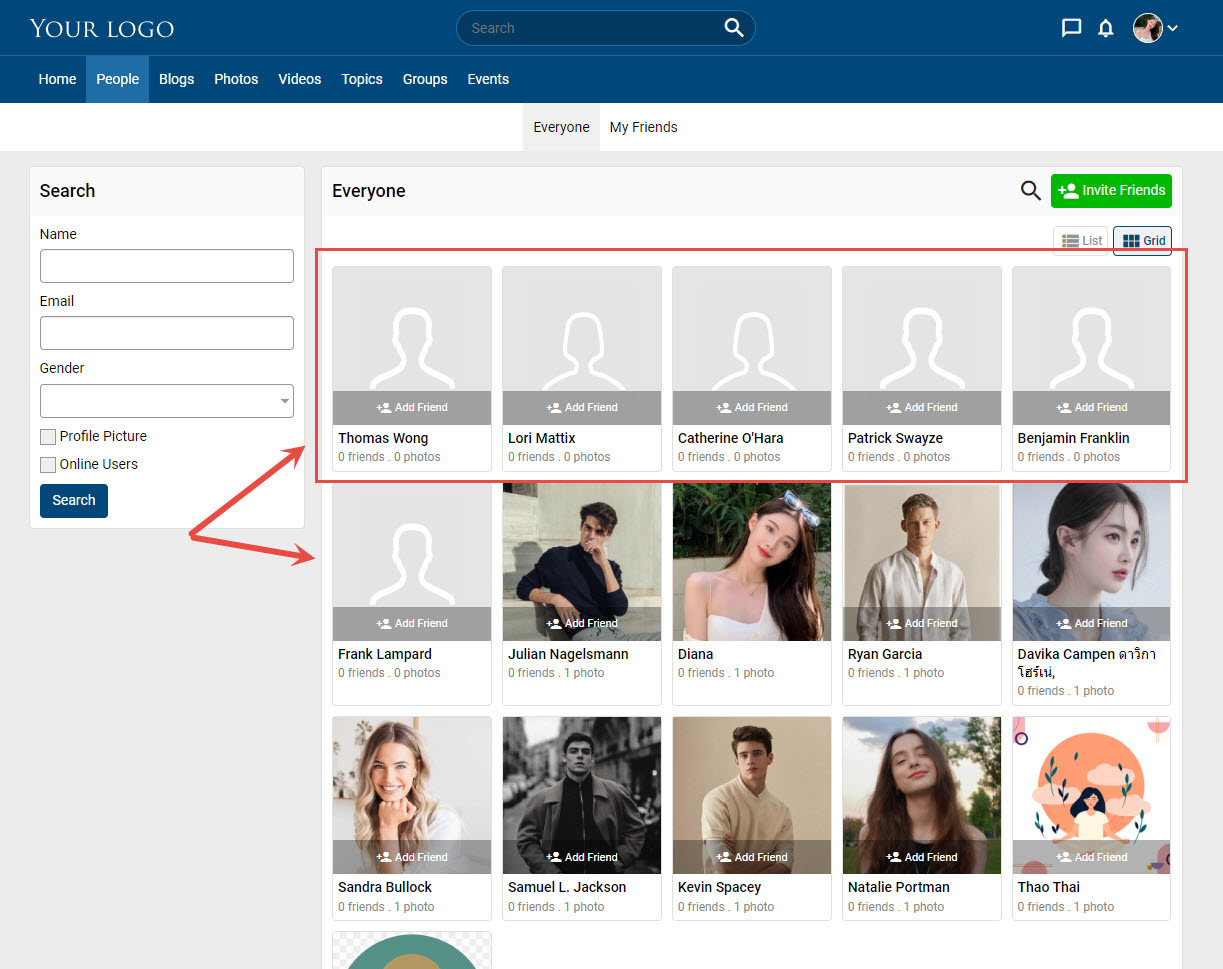The width and height of the screenshot is (1223, 969).
Task: Tick the Online Users checkbox
Action: pos(48,465)
